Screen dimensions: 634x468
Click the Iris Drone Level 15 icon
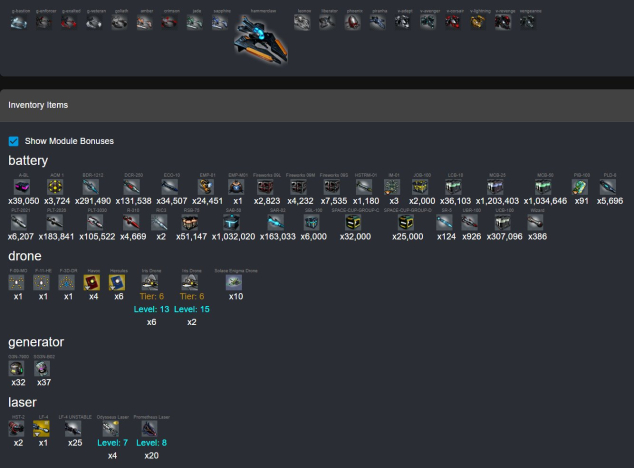click(193, 284)
